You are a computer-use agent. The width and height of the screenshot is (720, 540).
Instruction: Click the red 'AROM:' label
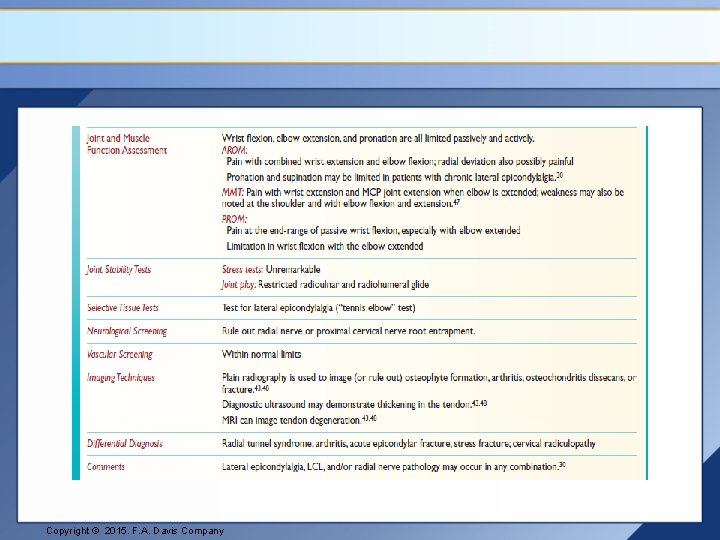click(235, 150)
